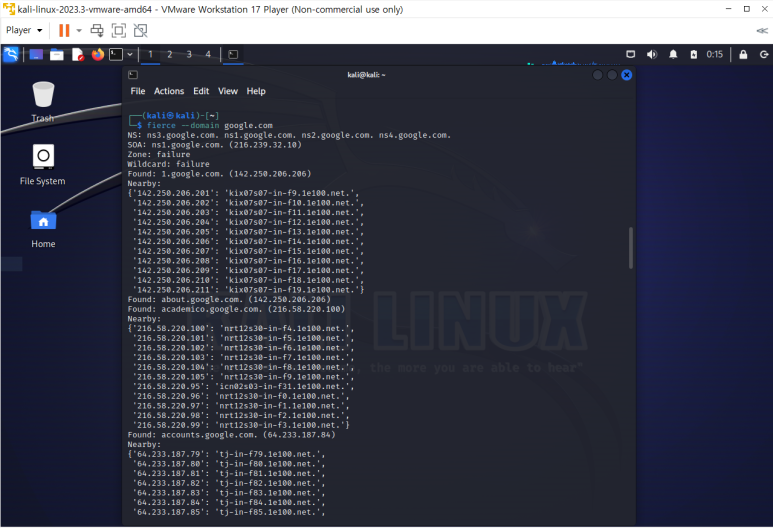This screenshot has width=773, height=528.
Task: Click the 'fierce --domain google.com' command line
Action: [210, 125]
